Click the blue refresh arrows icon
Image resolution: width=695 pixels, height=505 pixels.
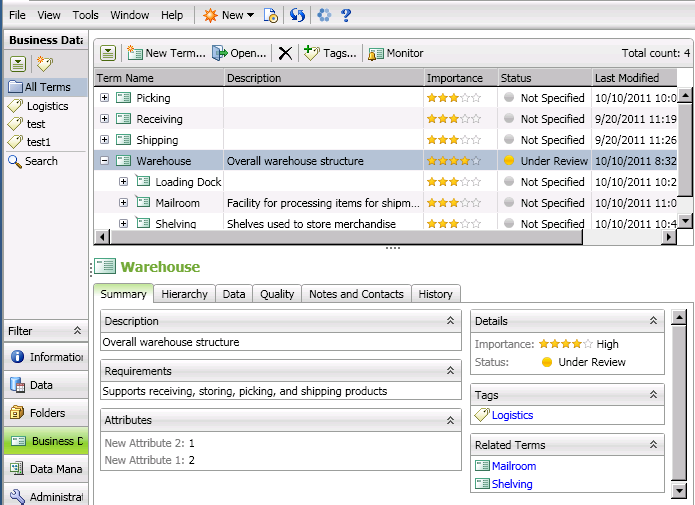(297, 15)
